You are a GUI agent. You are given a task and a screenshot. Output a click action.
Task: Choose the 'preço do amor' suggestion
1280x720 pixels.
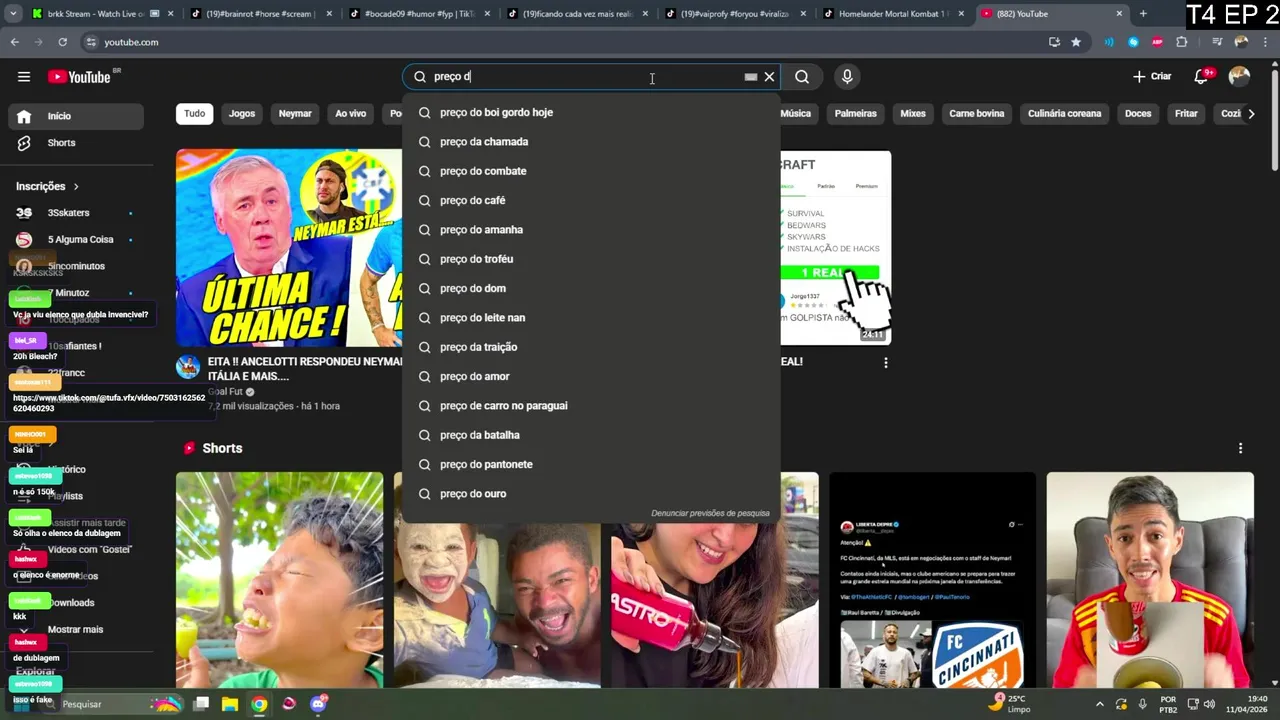[591, 376]
